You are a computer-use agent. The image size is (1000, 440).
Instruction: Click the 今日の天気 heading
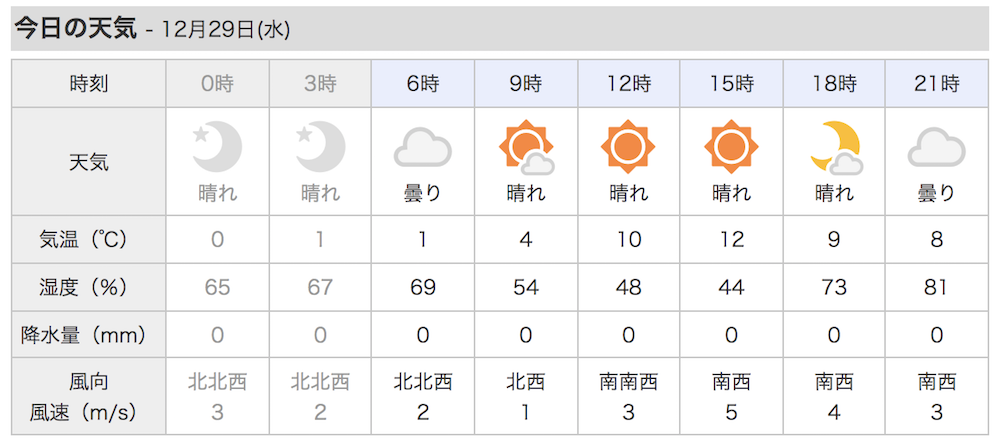click(76, 29)
